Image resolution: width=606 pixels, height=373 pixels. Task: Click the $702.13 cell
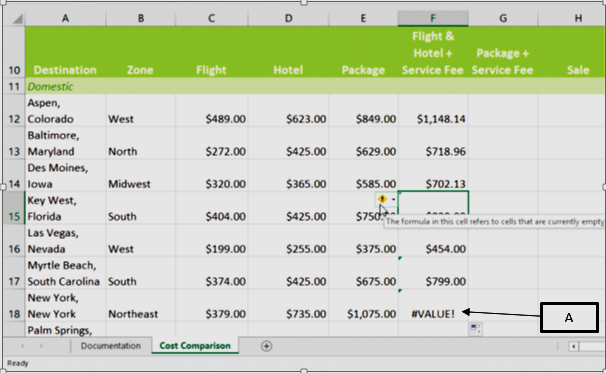pyautogui.click(x=433, y=175)
